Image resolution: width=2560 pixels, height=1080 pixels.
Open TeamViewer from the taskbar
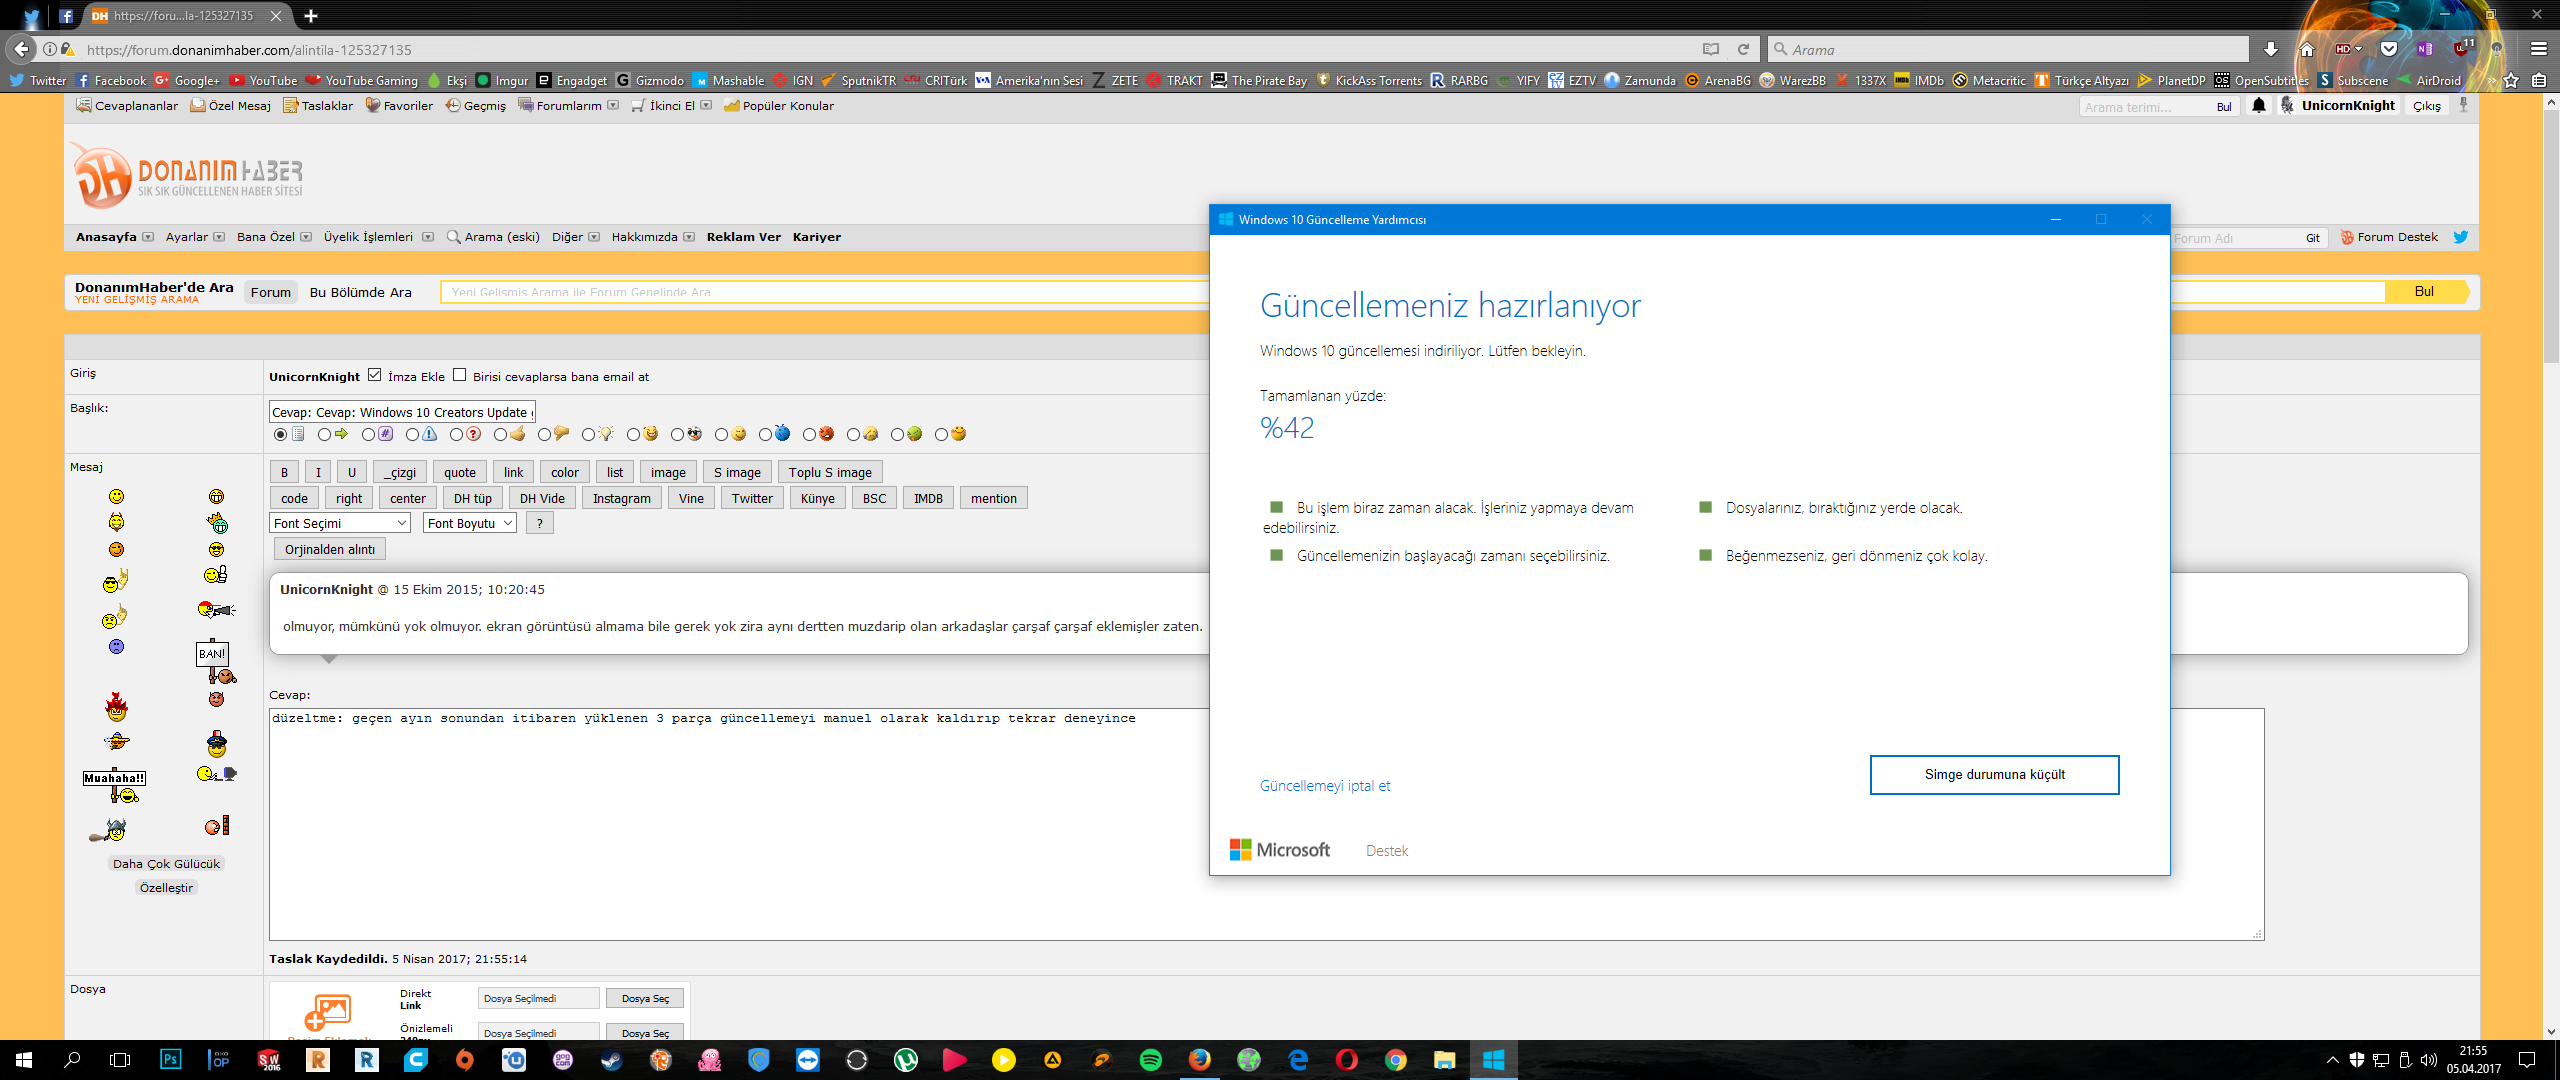[x=807, y=1060]
